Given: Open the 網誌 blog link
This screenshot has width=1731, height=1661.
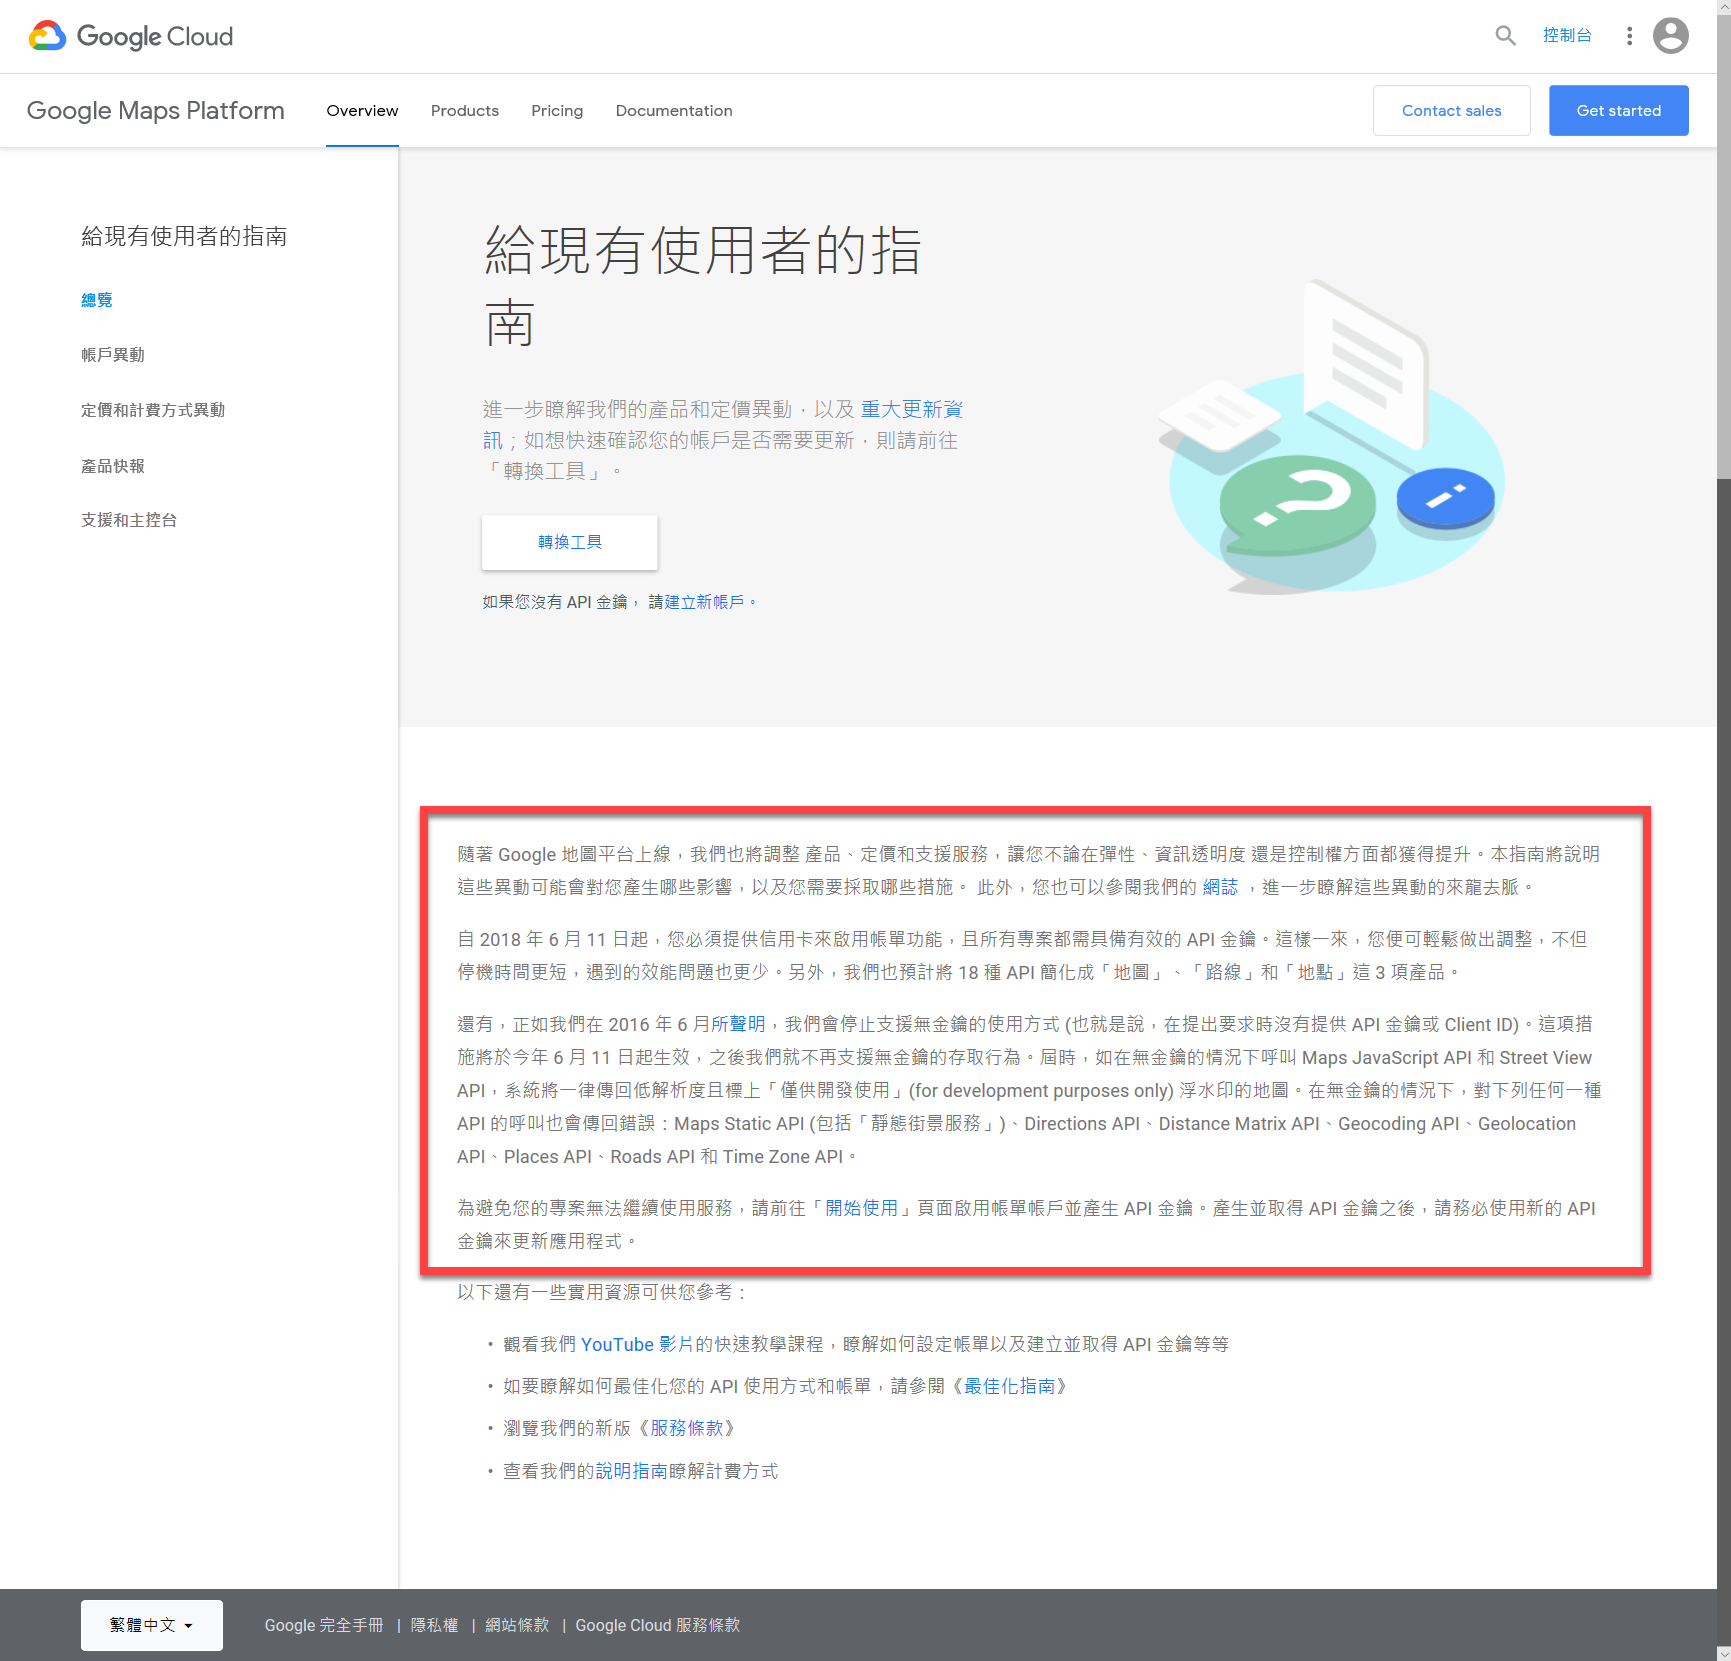Looking at the screenshot, I should (1220, 887).
